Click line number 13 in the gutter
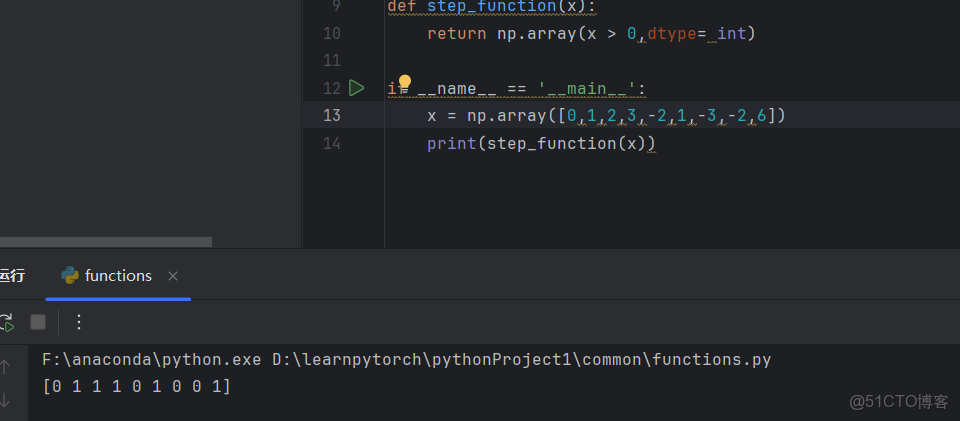960x421 pixels. point(331,115)
